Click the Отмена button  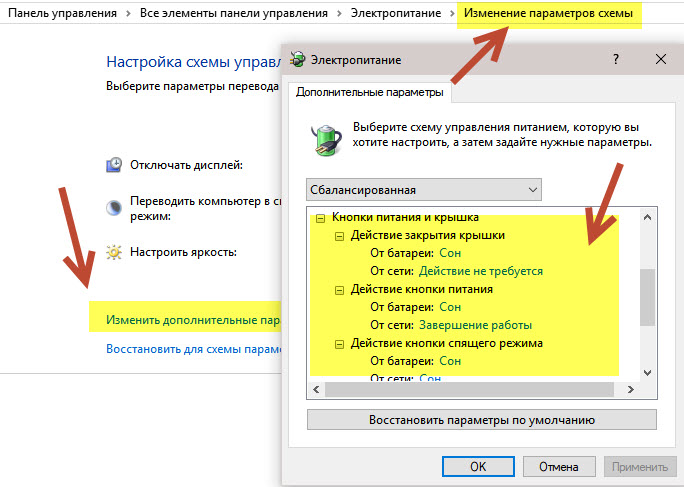[559, 466]
